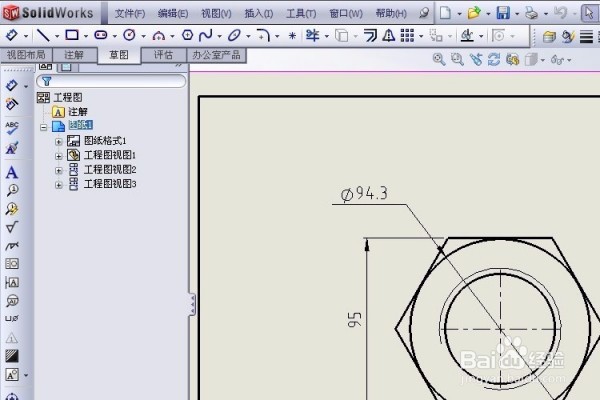Open the 窗口(W) menu

(x=346, y=13)
